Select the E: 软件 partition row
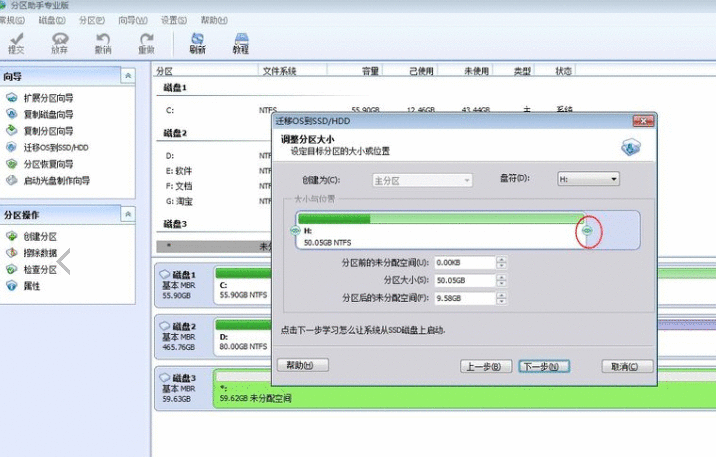The image size is (716, 457). coord(215,171)
